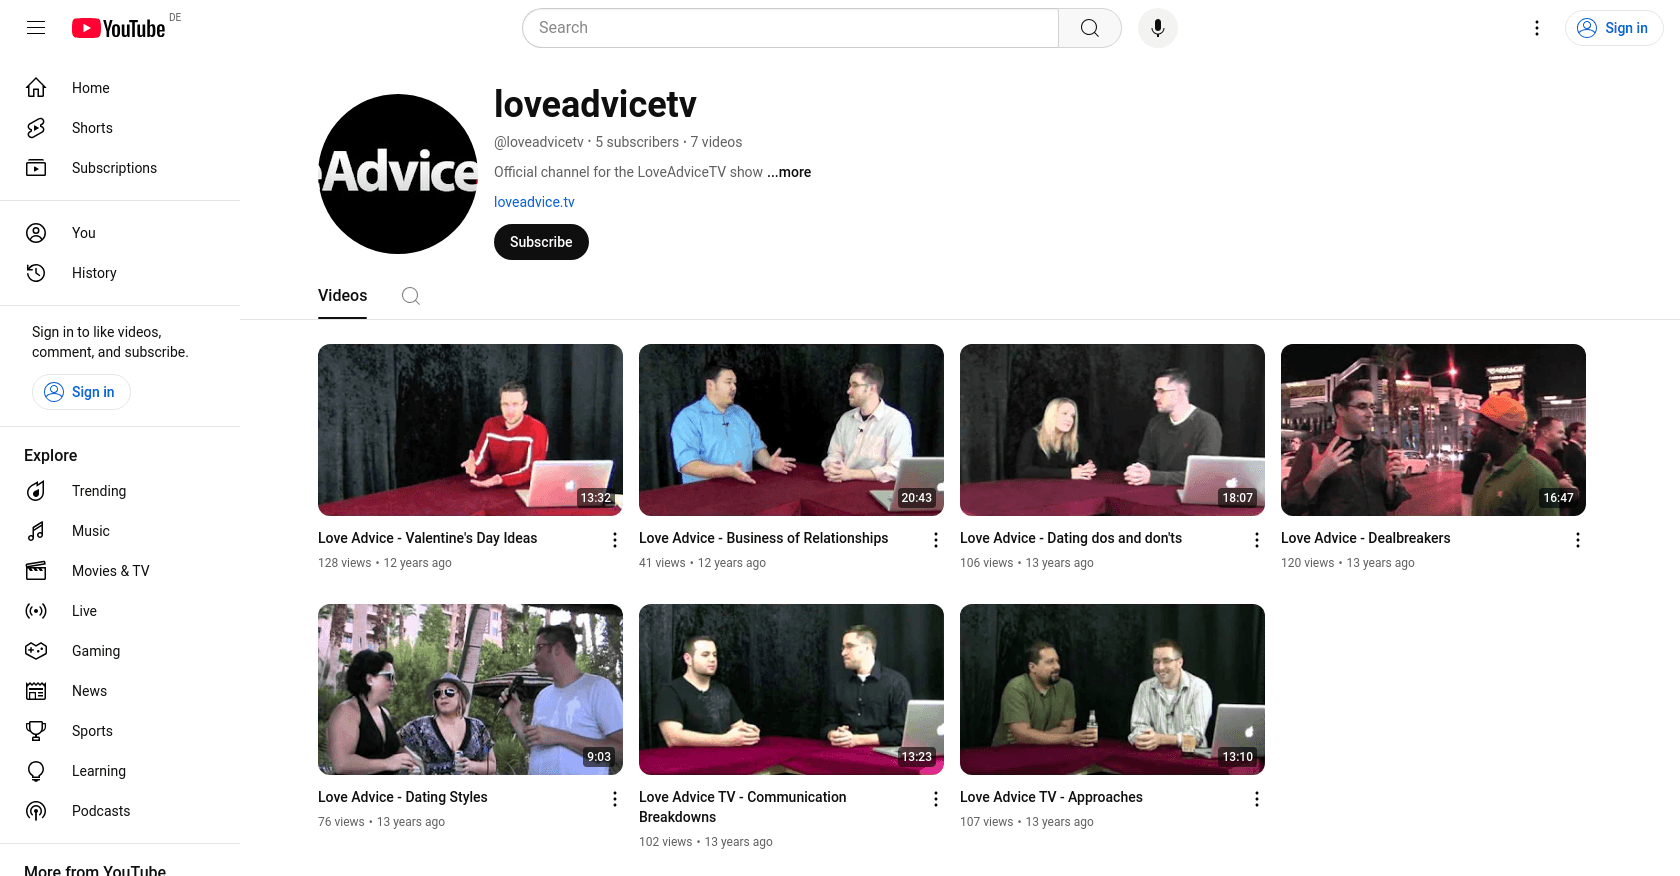Expand channel description with ...more

click(789, 172)
